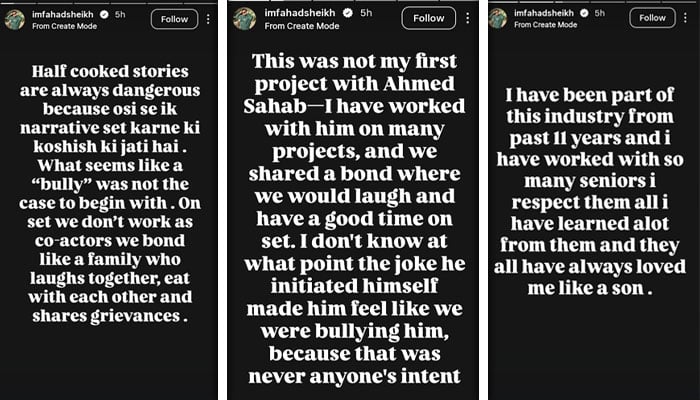The height and width of the screenshot is (400, 700).
Task: Click verified badge on '11 years' story
Action: (x=584, y=13)
